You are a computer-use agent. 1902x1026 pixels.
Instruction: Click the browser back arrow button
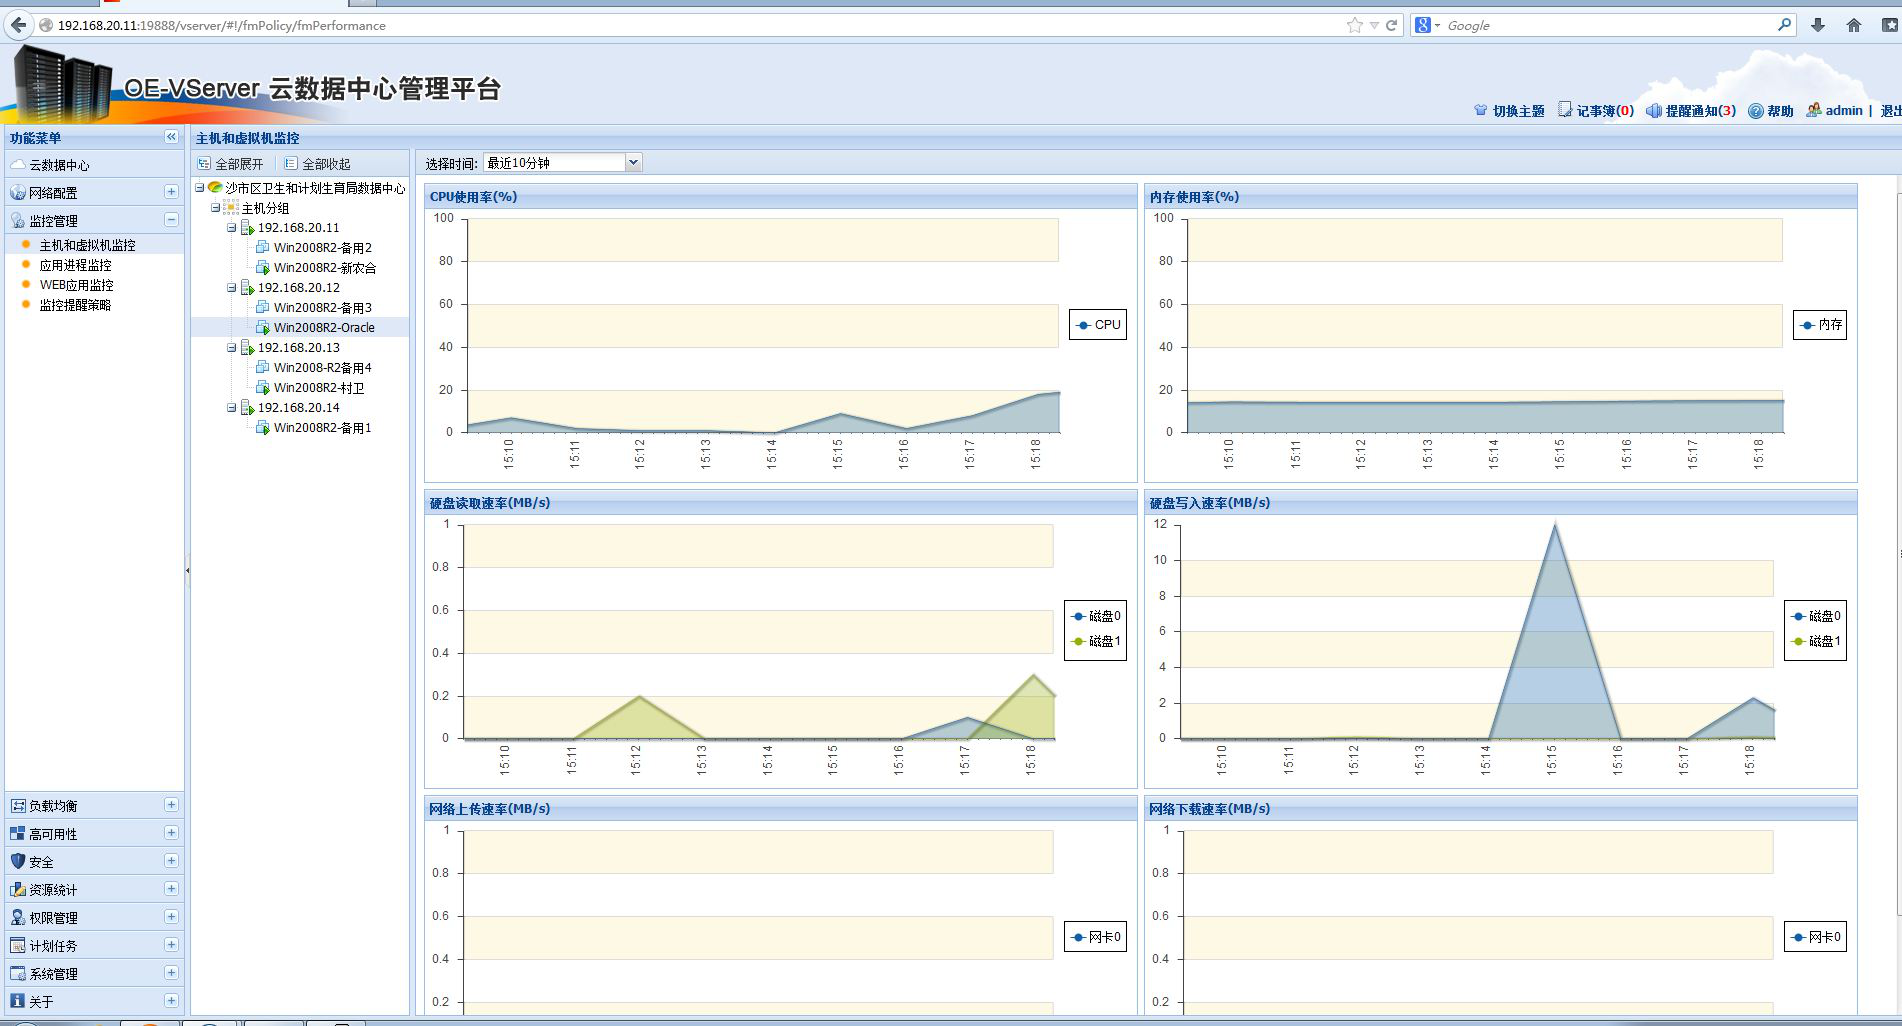coord(19,25)
